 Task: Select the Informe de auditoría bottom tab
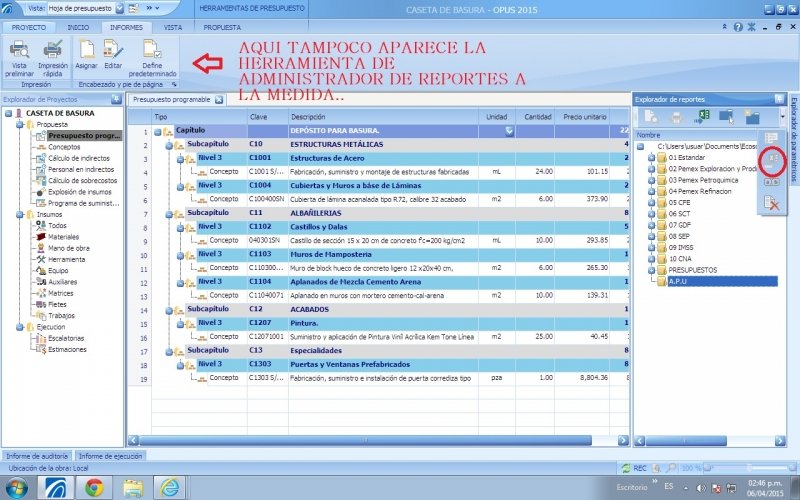coord(36,456)
